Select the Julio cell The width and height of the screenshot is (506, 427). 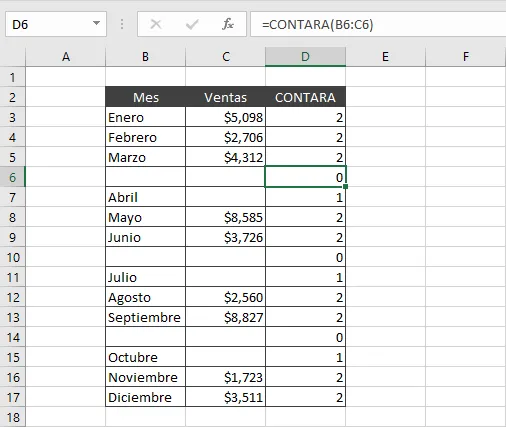coord(145,277)
